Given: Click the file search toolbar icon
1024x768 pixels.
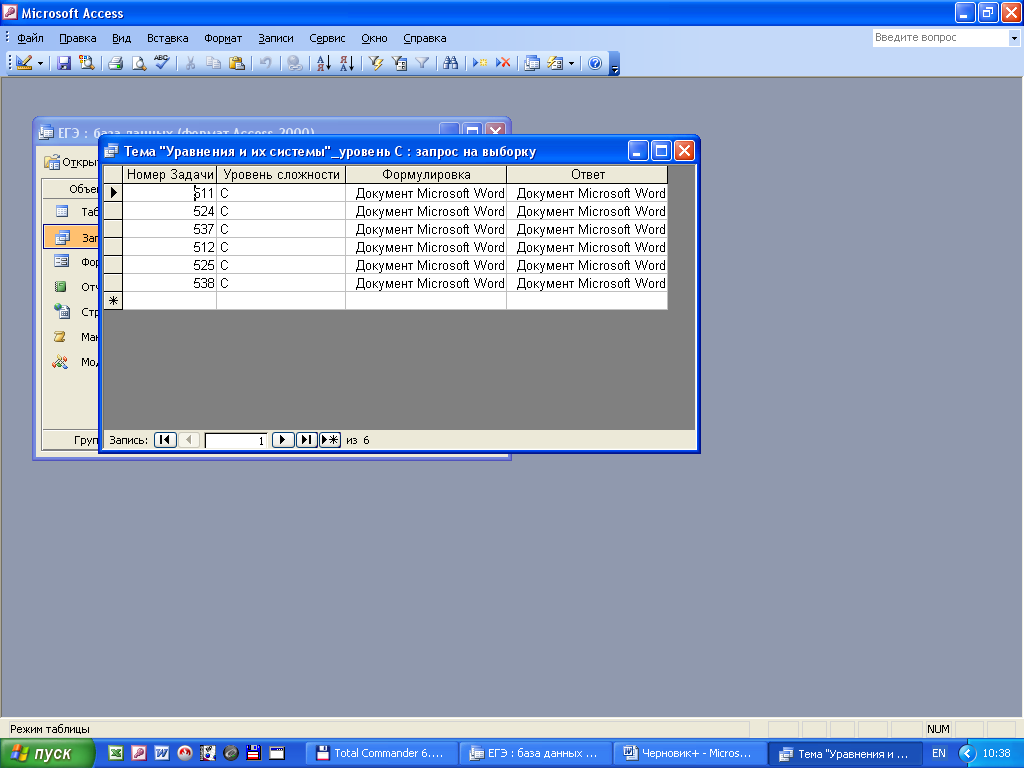Looking at the screenshot, I should pyautogui.click(x=86, y=63).
